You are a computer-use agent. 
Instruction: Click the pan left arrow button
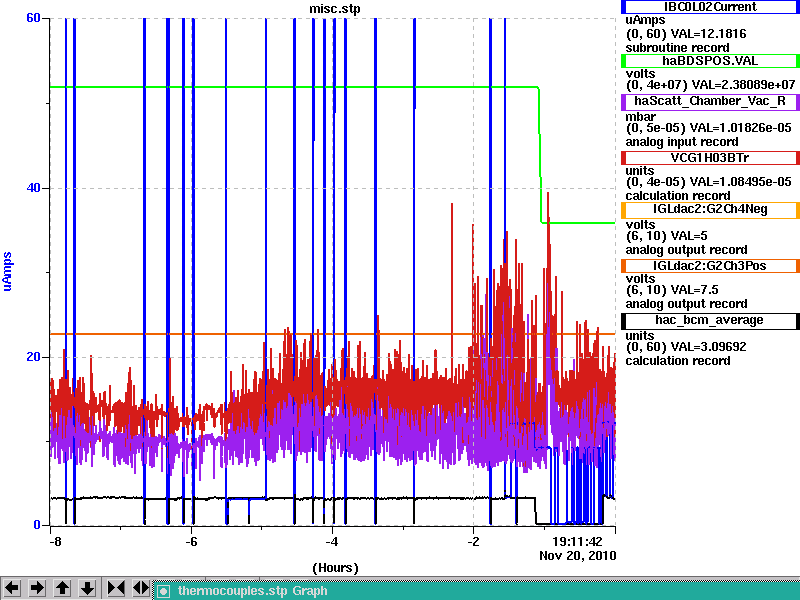tap(12, 588)
